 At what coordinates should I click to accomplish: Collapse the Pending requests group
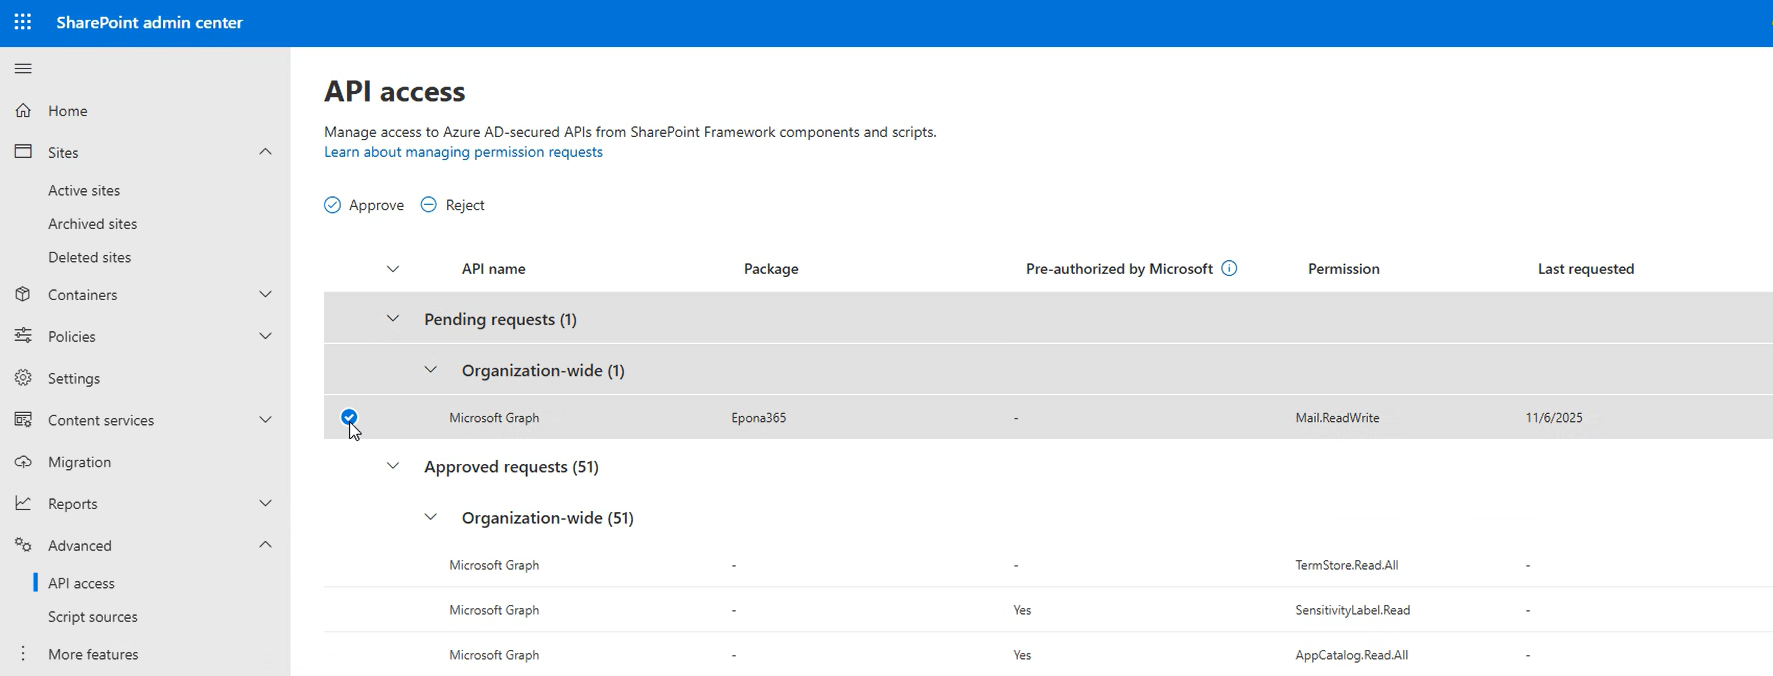pos(393,319)
